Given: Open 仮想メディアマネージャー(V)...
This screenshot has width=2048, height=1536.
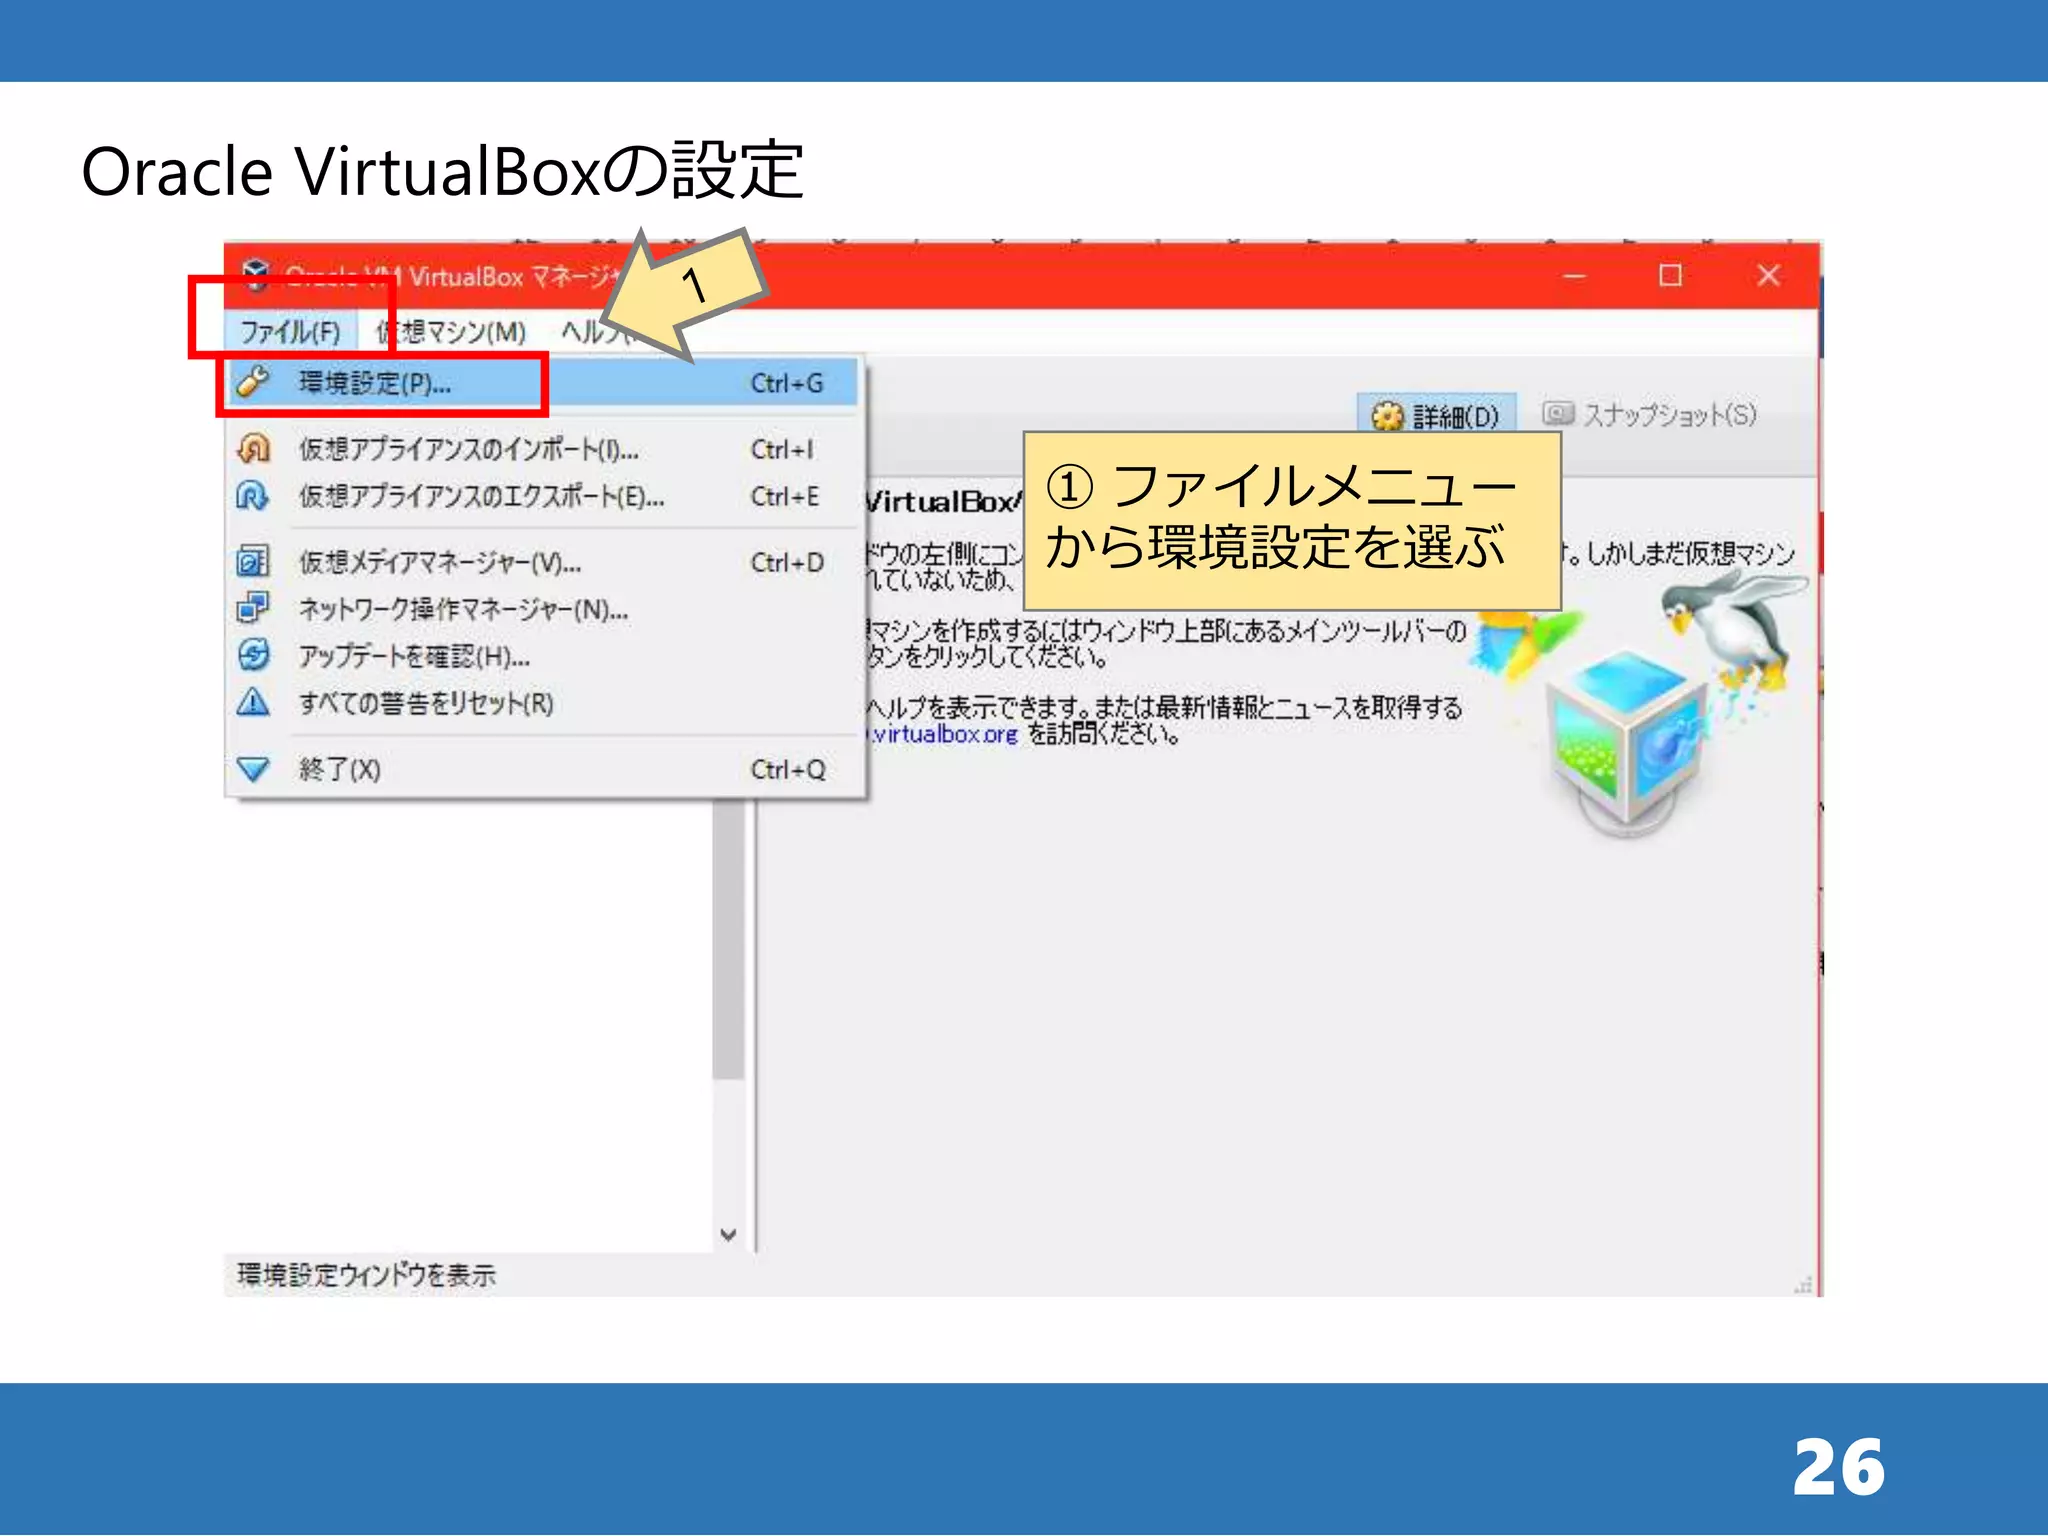Looking at the screenshot, I should 543,563.
